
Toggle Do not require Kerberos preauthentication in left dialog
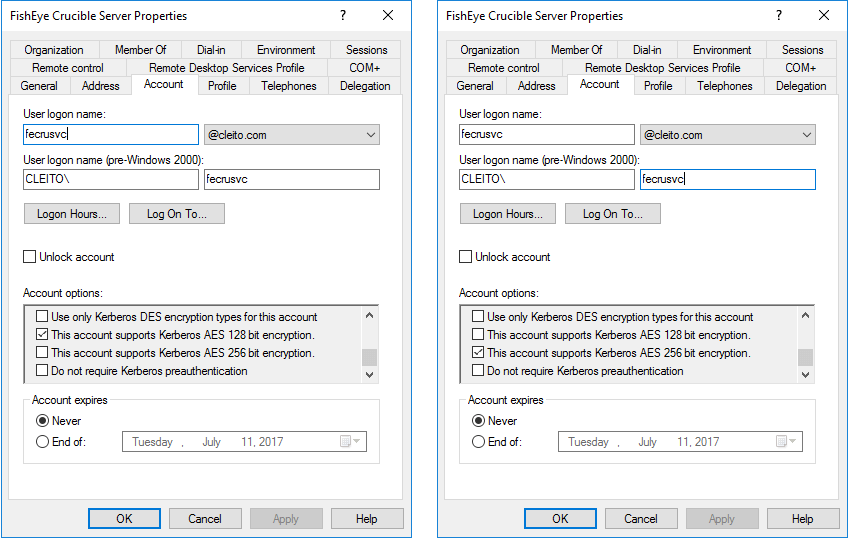pyautogui.click(x=42, y=370)
